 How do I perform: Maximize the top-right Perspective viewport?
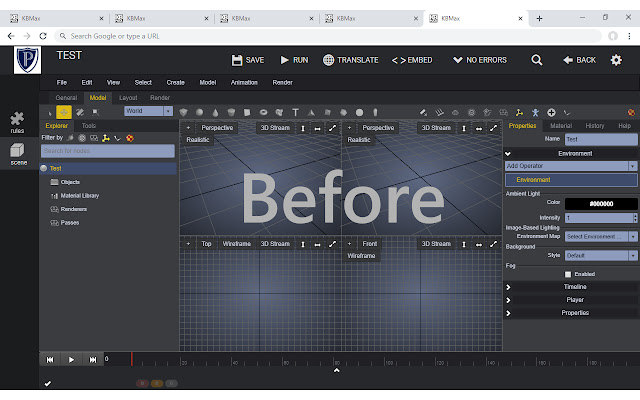[494, 128]
